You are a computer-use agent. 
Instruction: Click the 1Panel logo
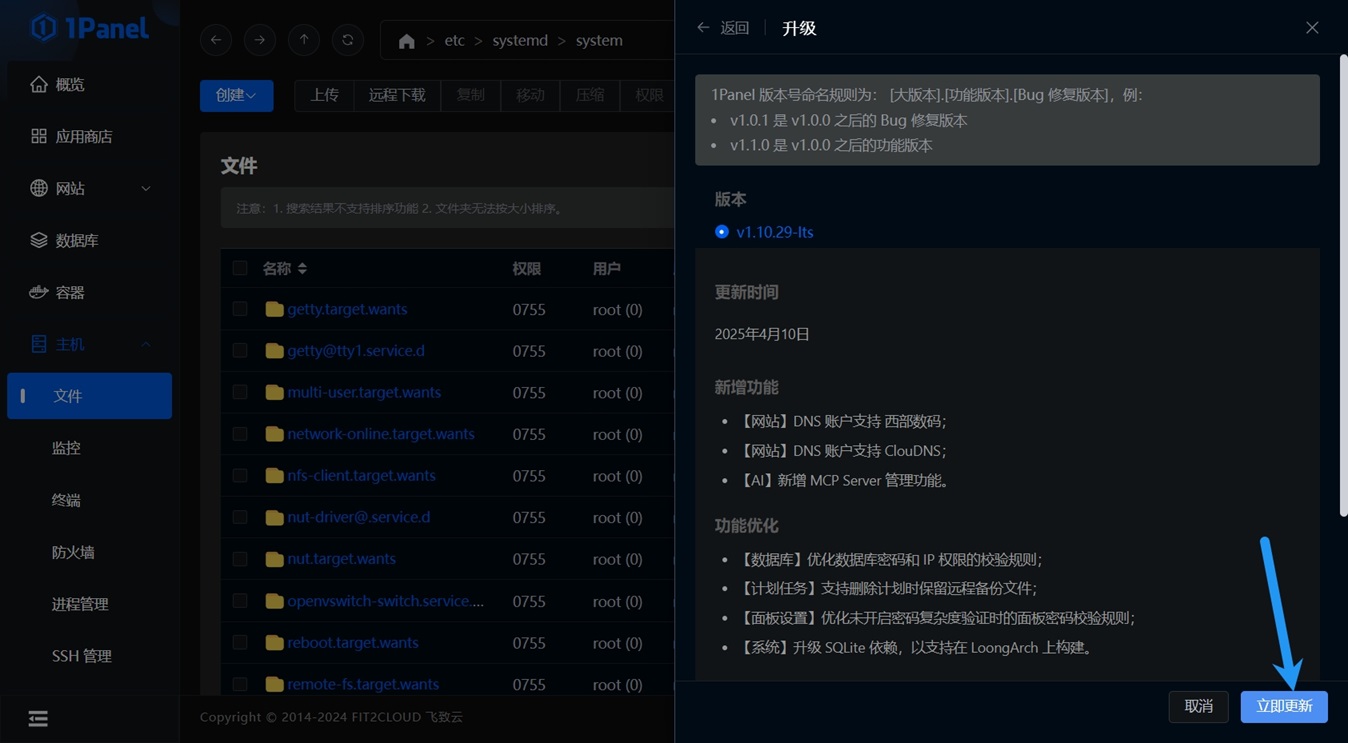89,28
